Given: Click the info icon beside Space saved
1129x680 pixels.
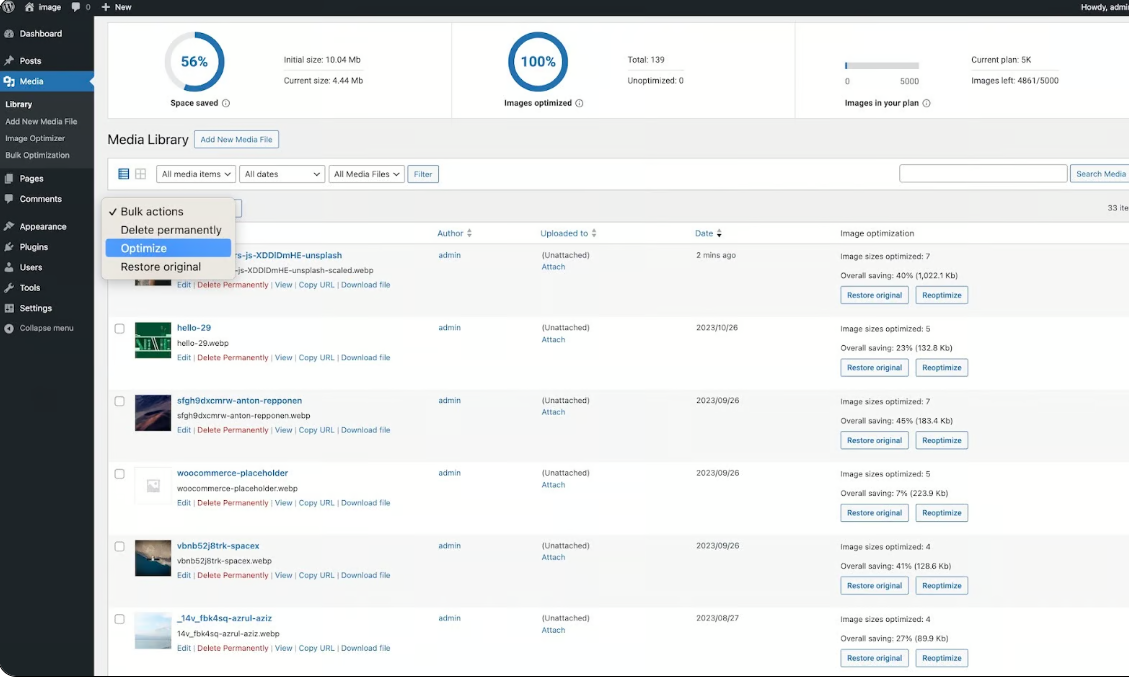Looking at the screenshot, I should pos(226,103).
